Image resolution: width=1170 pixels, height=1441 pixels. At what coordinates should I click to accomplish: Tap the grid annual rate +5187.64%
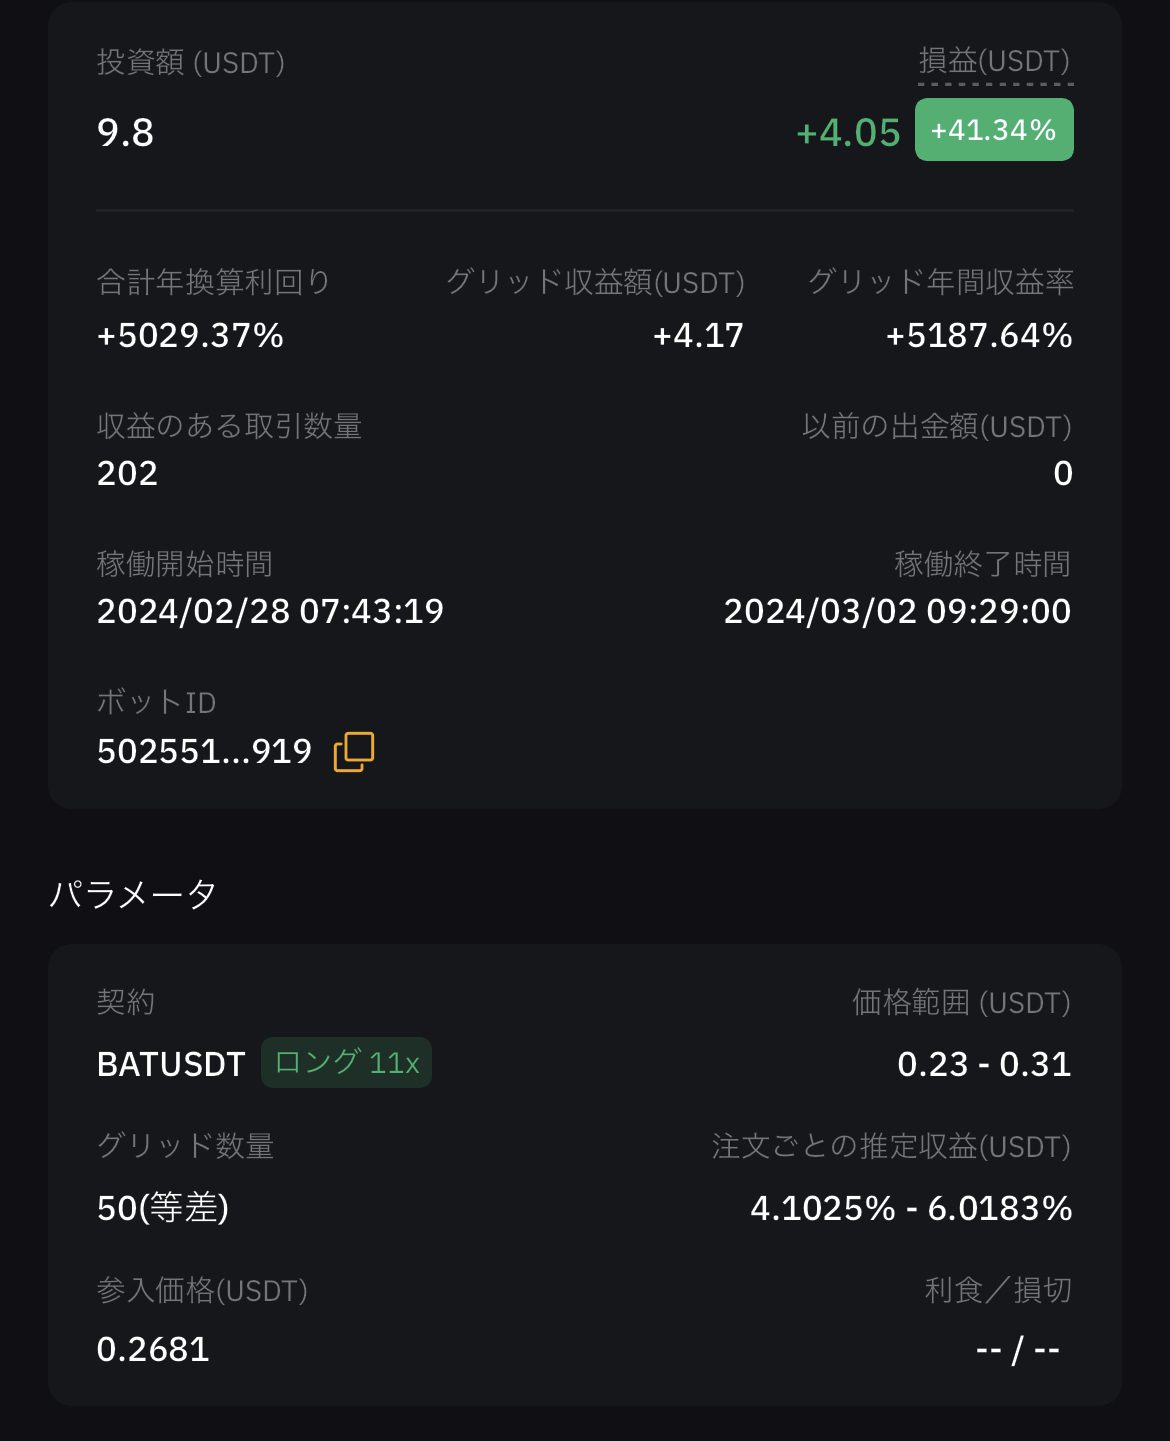[979, 335]
